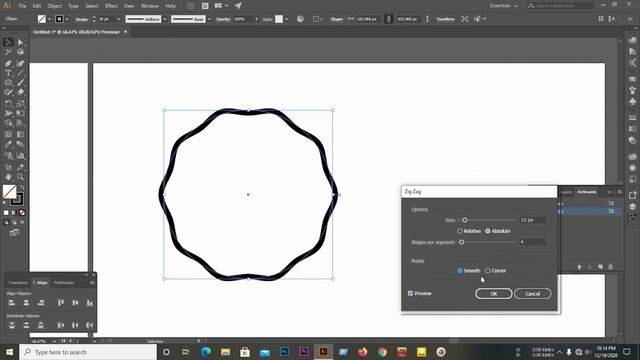Select the Pen tool
640x360 pixels.
tap(8, 63)
